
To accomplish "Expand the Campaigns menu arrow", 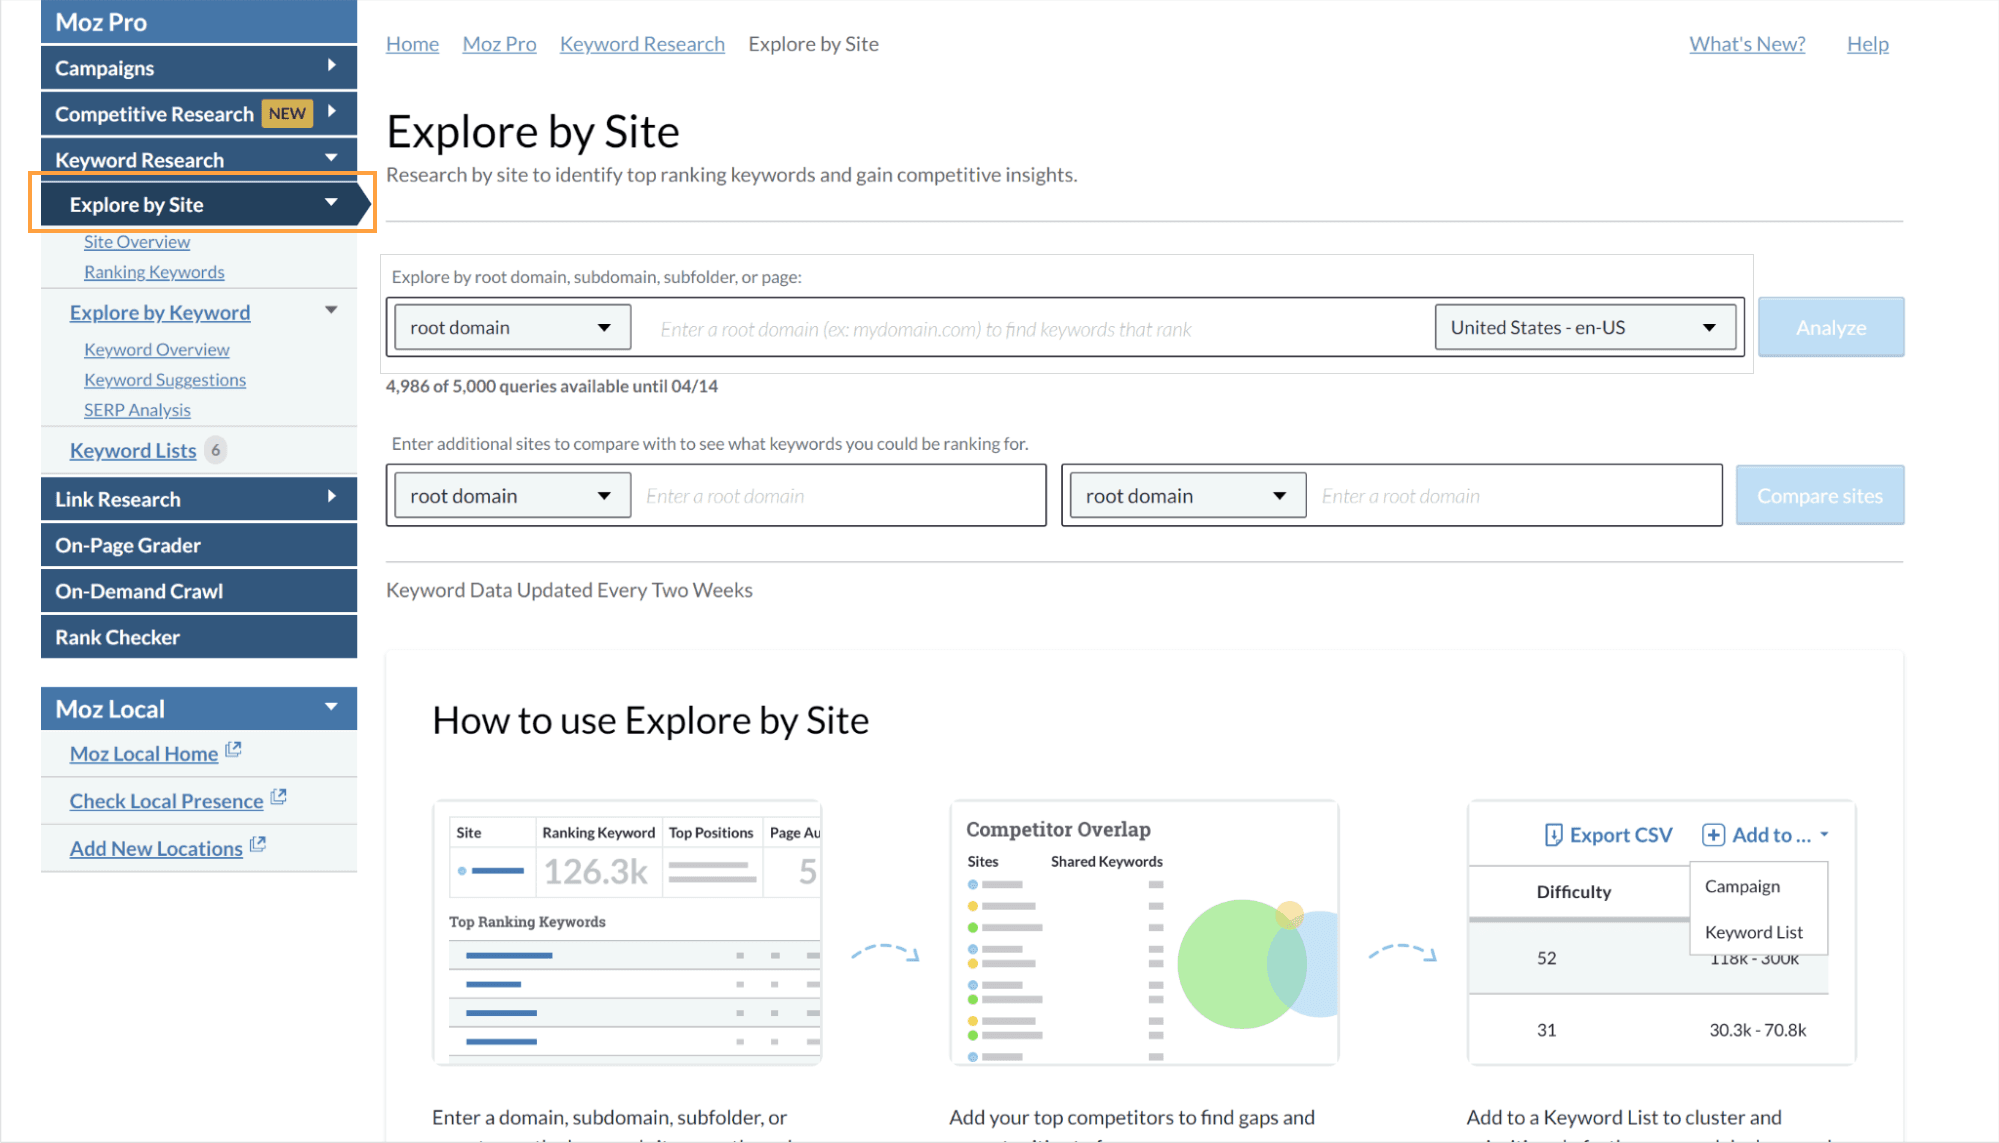I will (331, 66).
